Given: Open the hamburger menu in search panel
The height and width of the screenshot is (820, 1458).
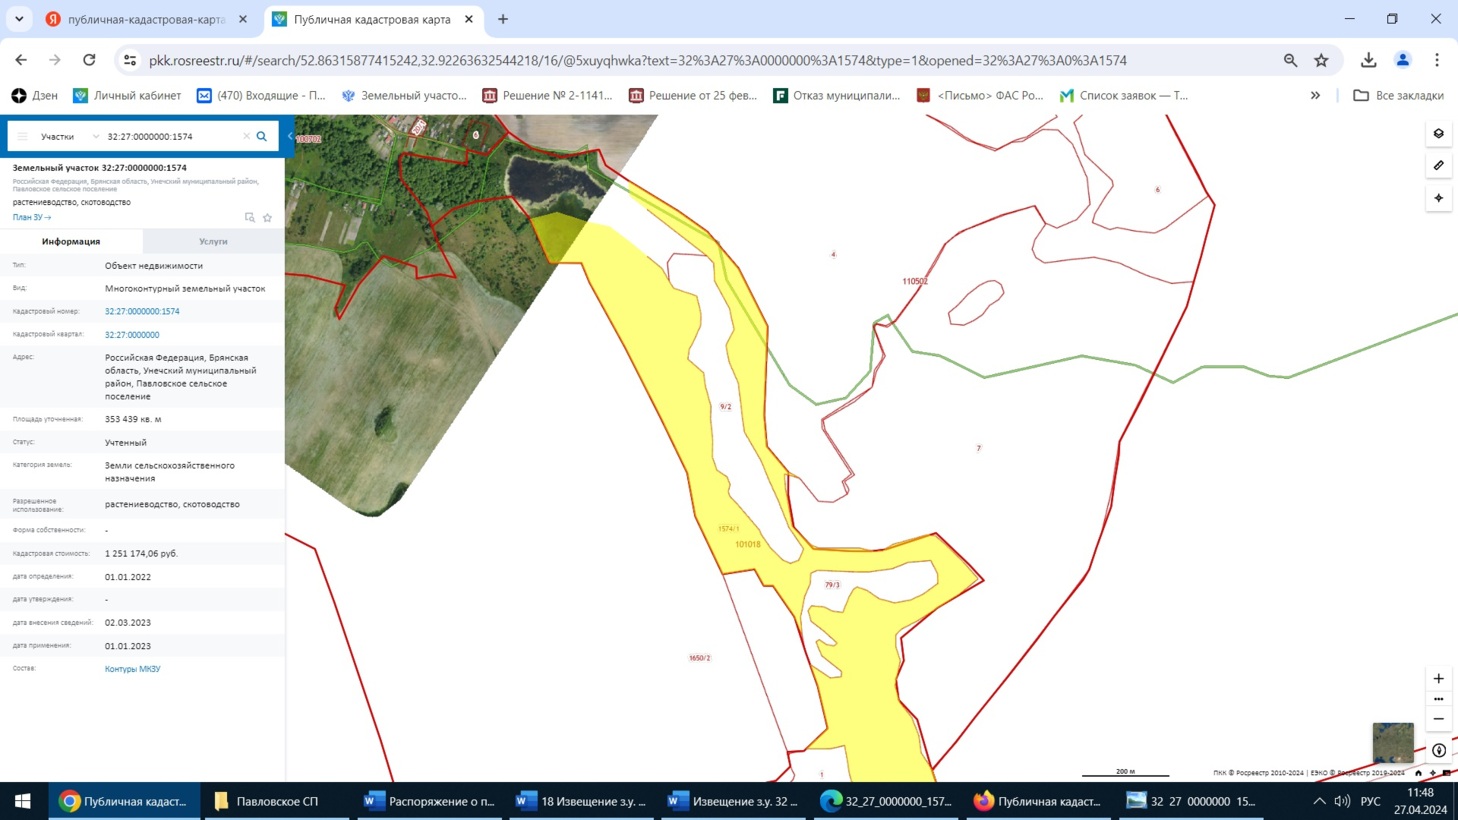Looking at the screenshot, I should pyautogui.click(x=22, y=136).
